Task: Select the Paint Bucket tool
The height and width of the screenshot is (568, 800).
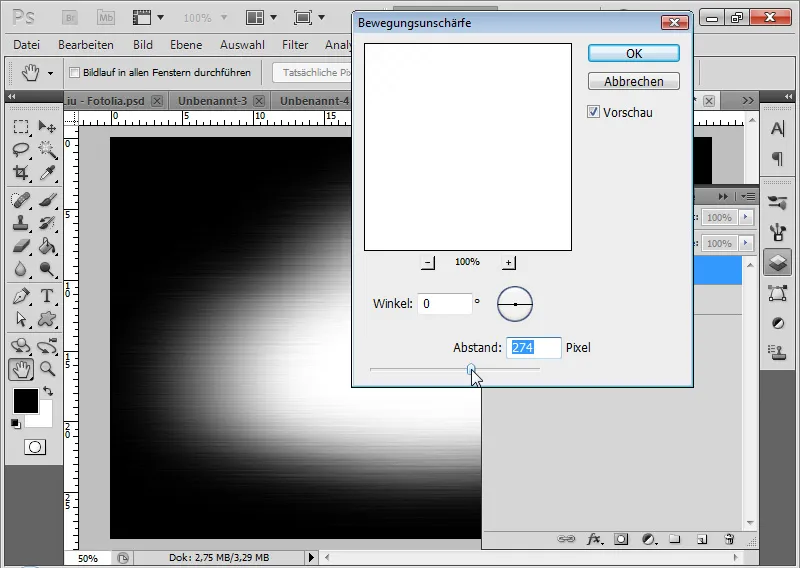Action: (47, 246)
